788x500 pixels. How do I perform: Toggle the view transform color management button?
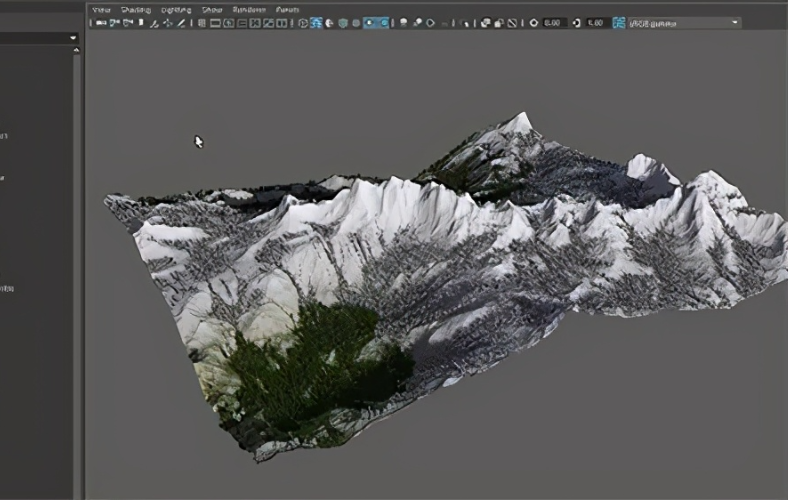pyautogui.click(x=619, y=23)
